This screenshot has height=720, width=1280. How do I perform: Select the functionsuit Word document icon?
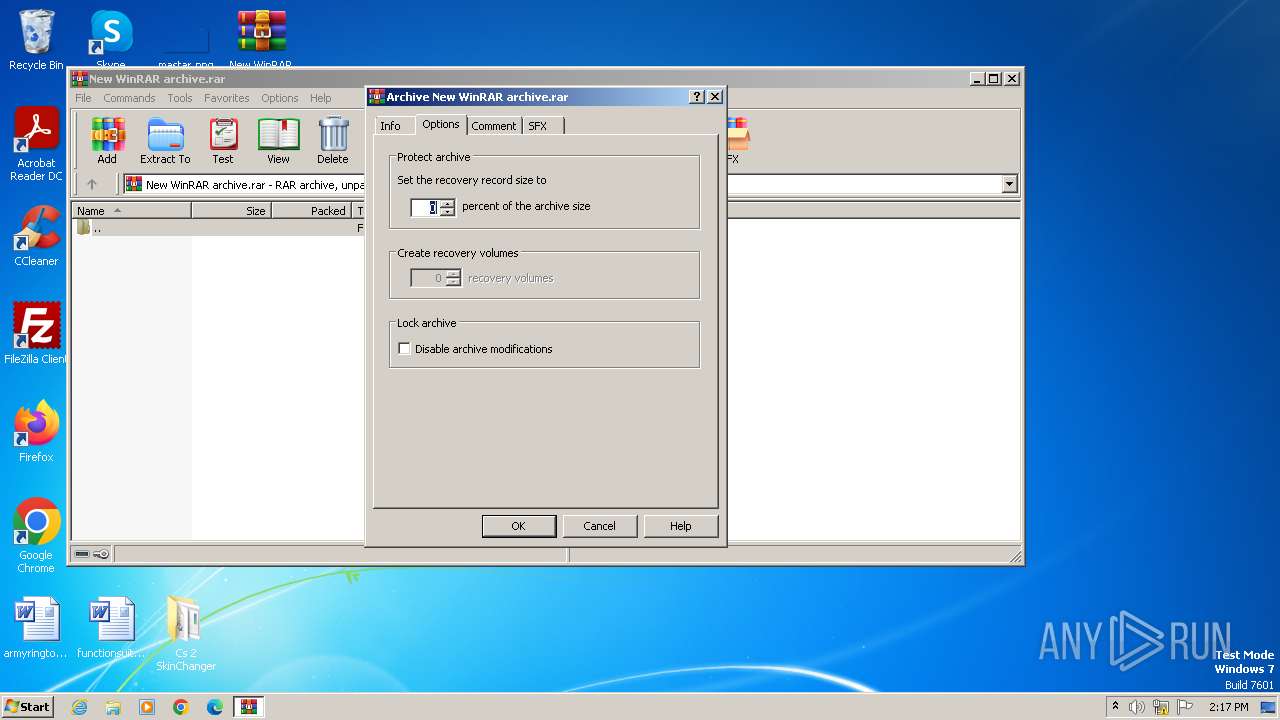tap(110, 628)
